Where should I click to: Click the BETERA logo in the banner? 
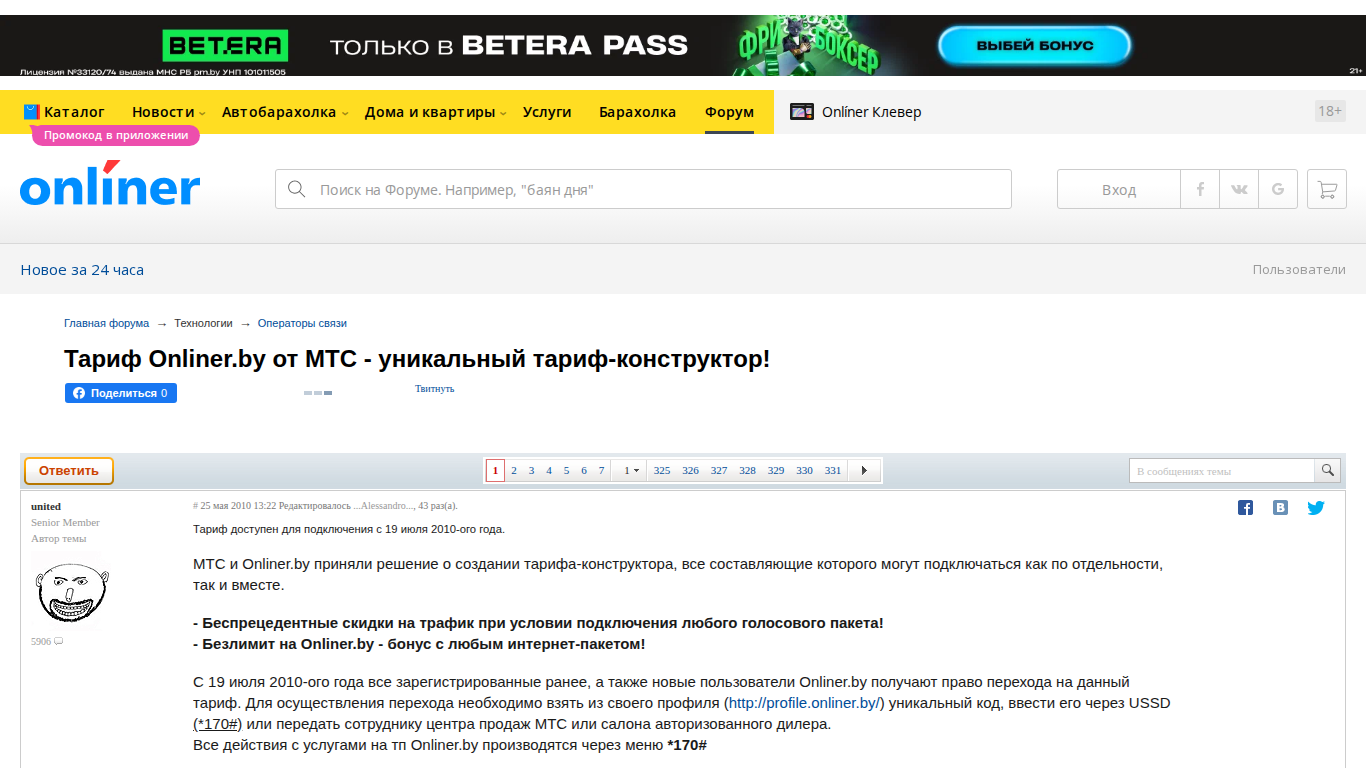[x=225, y=45]
